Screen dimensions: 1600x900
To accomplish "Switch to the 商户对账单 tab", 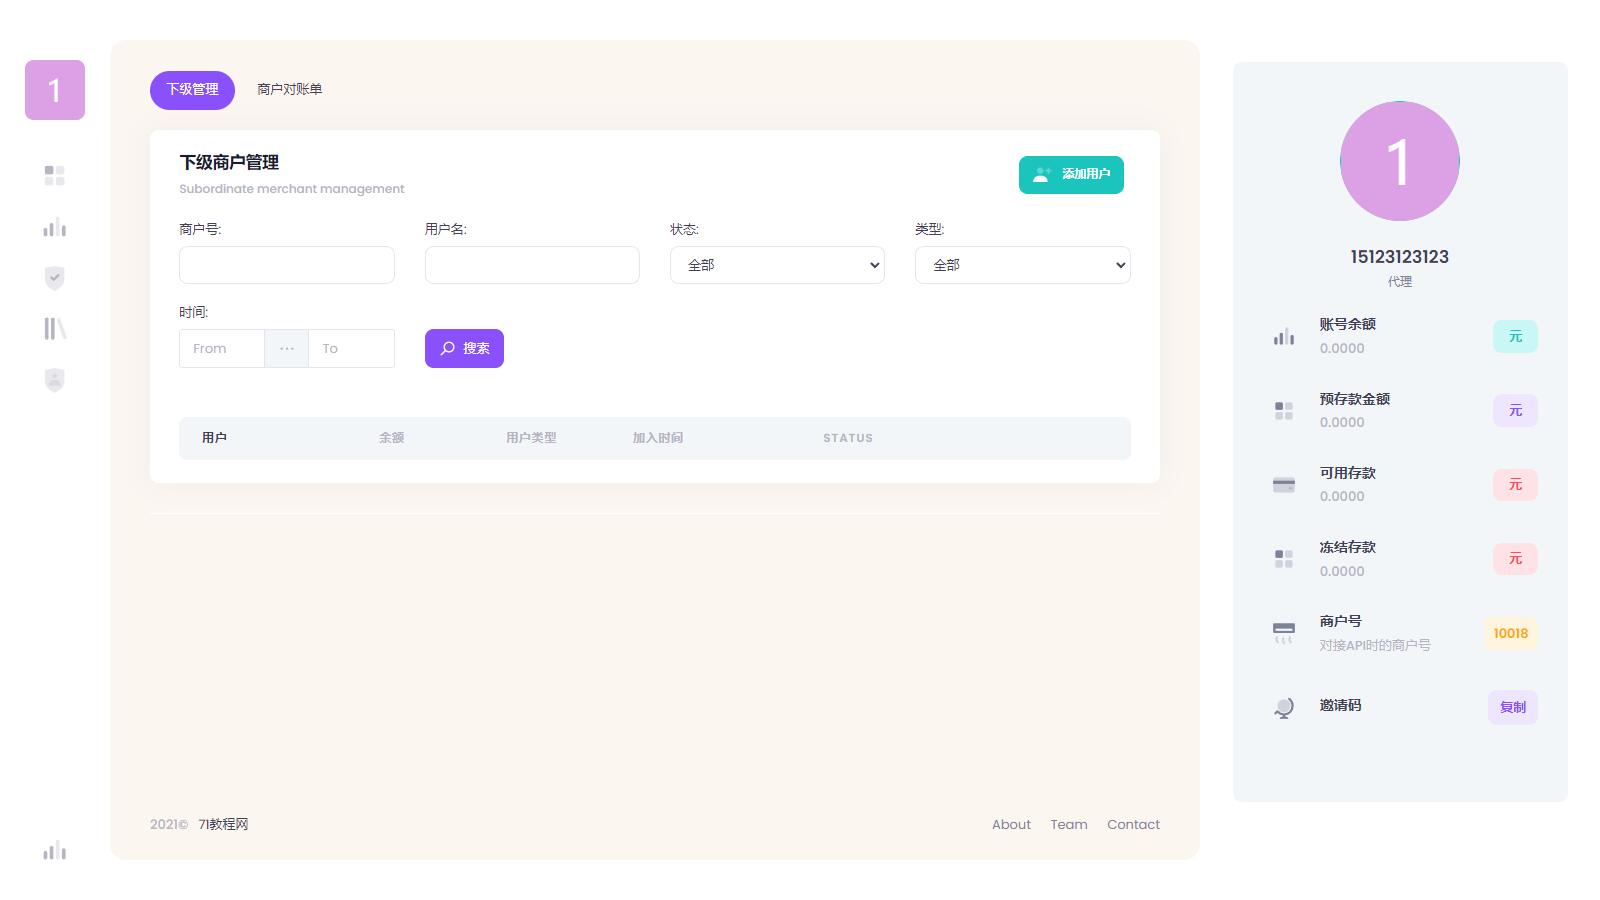I will coord(290,90).
